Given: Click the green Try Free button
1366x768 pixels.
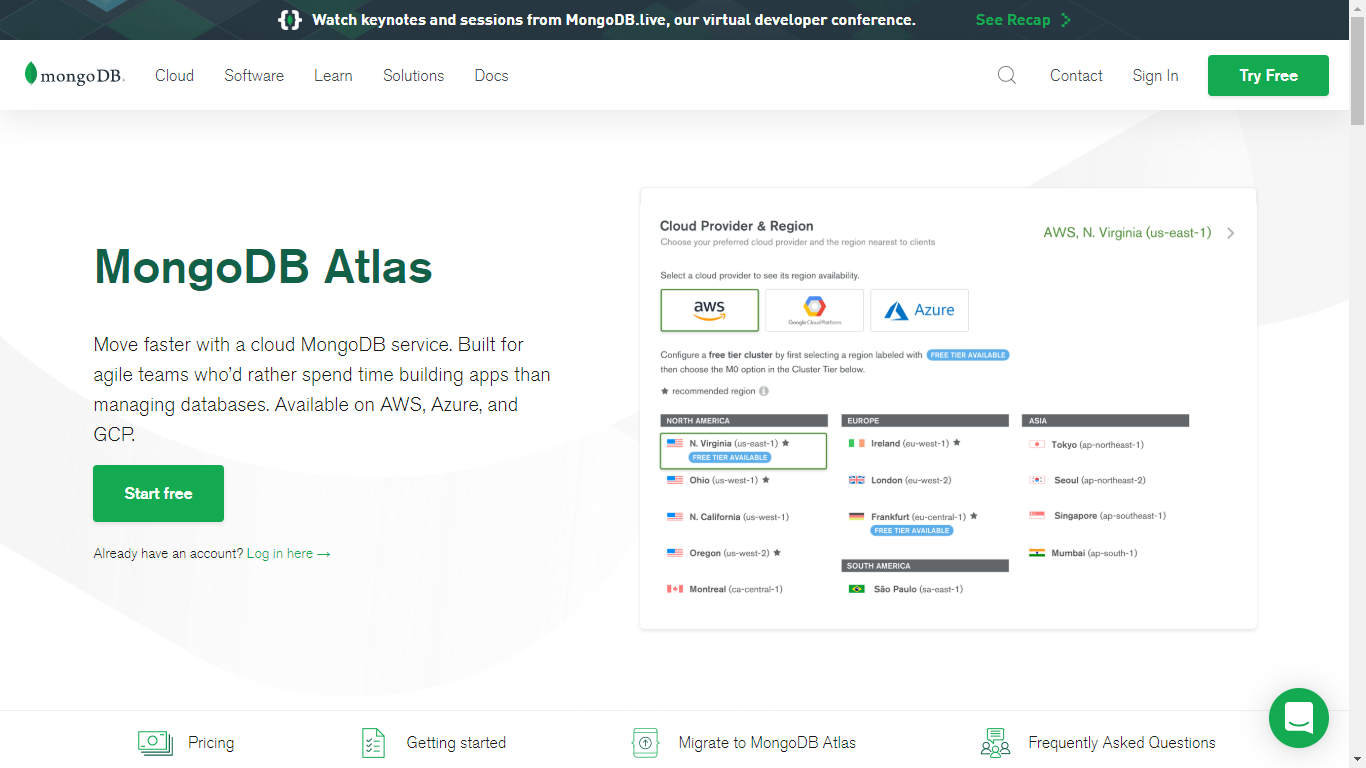Looking at the screenshot, I should (x=1268, y=75).
